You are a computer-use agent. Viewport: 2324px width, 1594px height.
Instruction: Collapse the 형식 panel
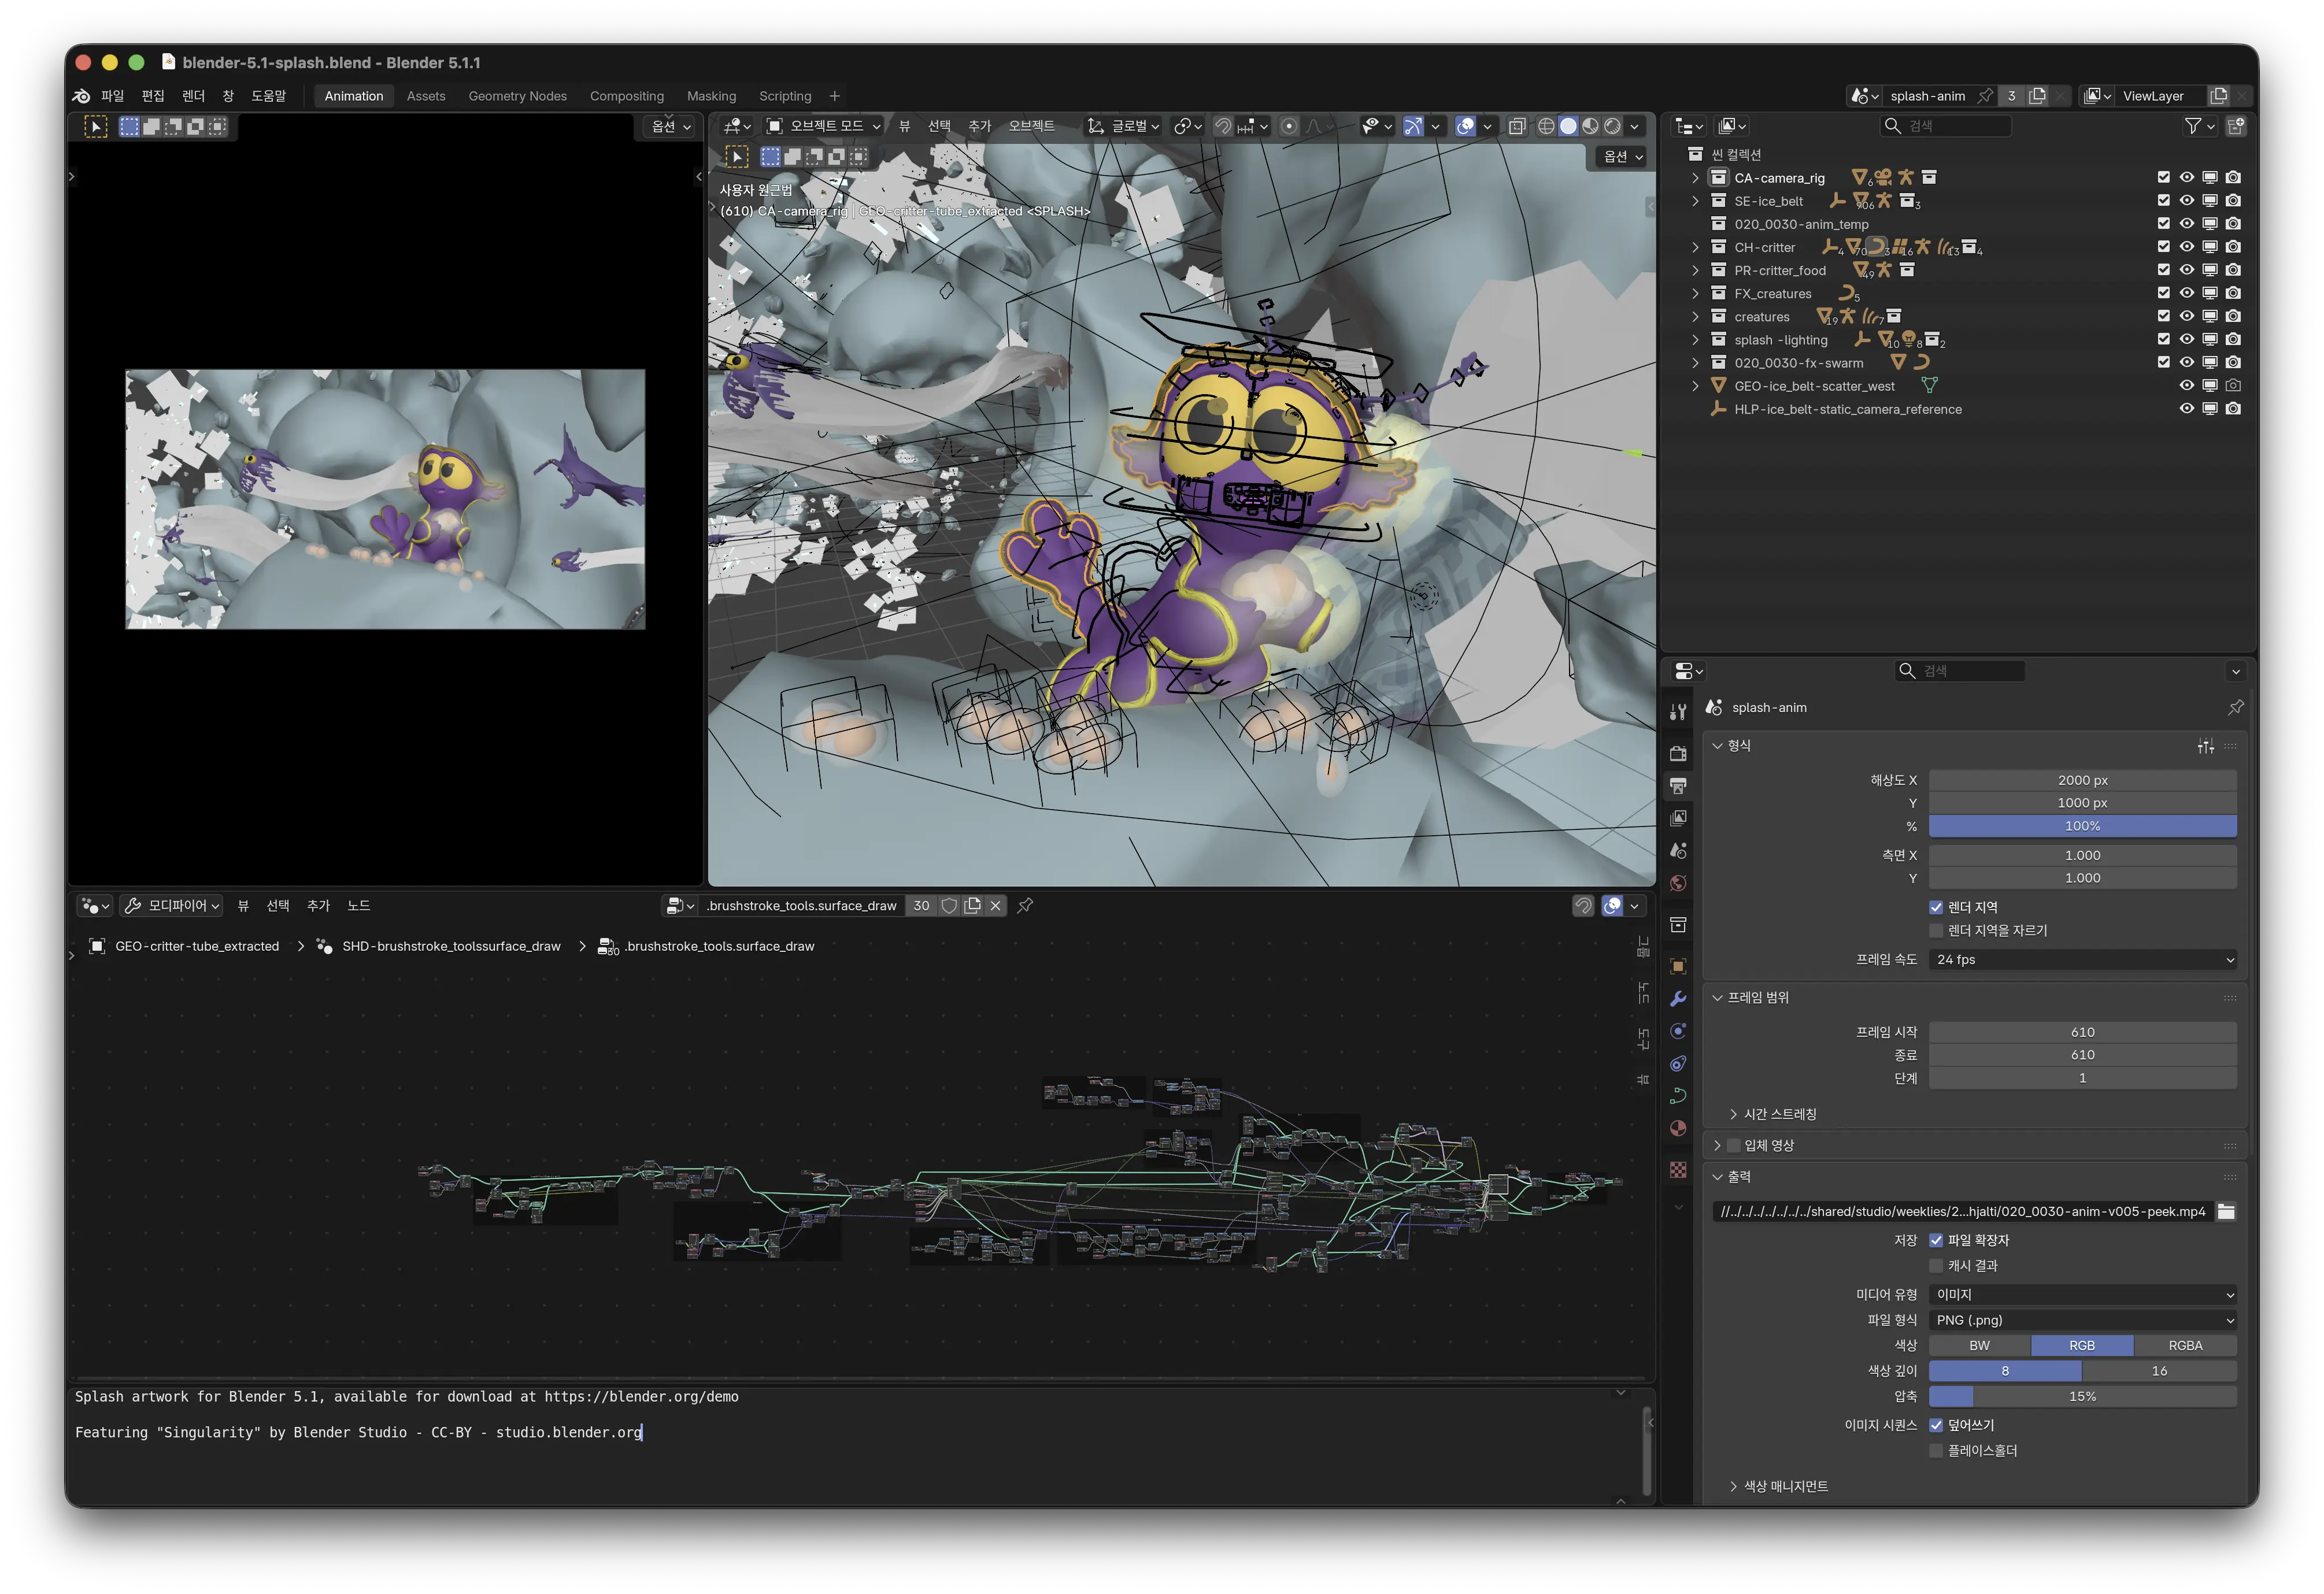click(1717, 746)
